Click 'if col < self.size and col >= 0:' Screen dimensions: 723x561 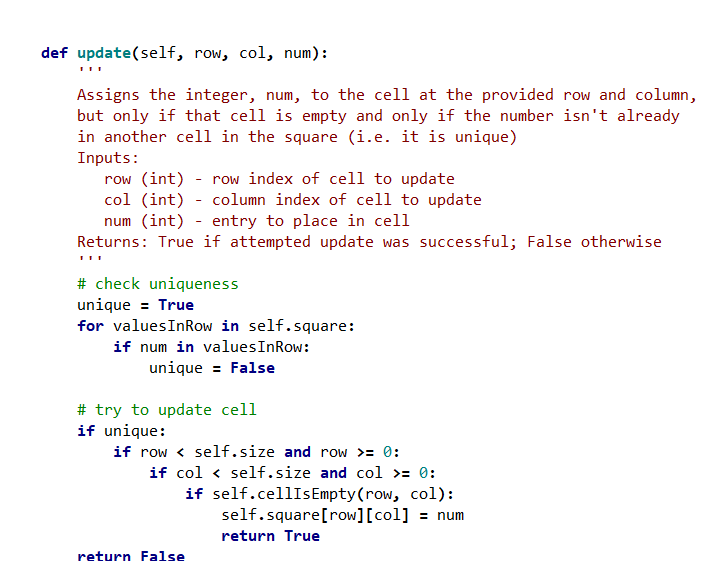tap(293, 473)
